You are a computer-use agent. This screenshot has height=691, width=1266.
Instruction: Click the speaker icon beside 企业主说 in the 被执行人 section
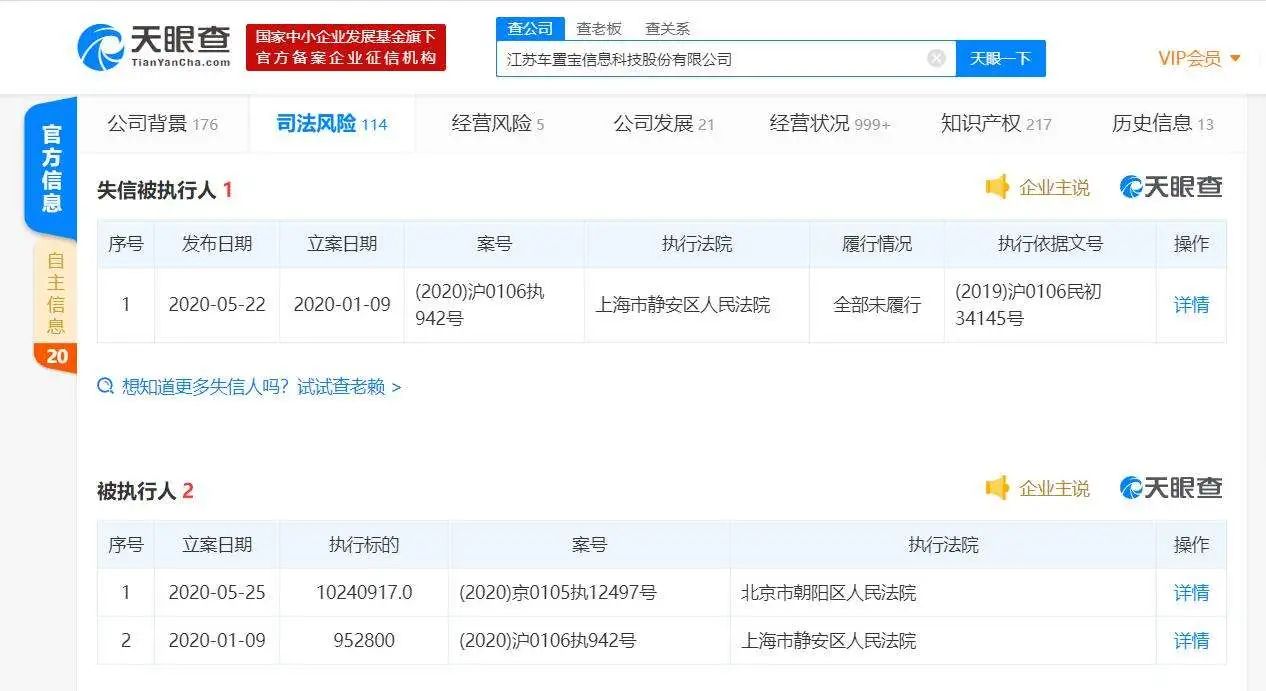[x=997, y=488]
